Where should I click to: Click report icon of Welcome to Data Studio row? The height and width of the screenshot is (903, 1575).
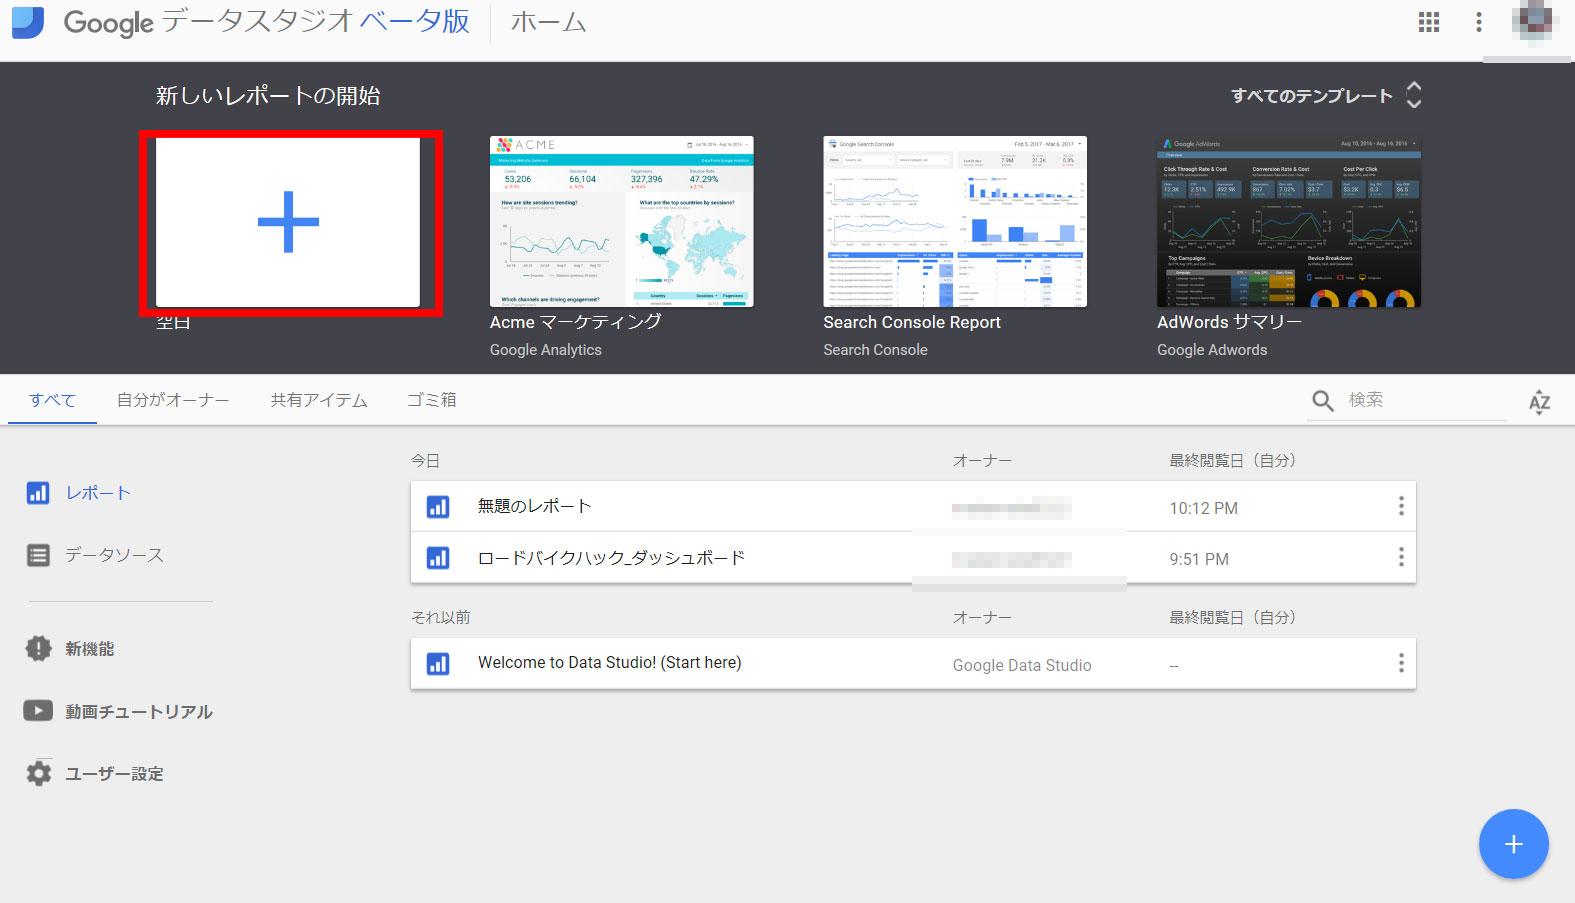438,664
